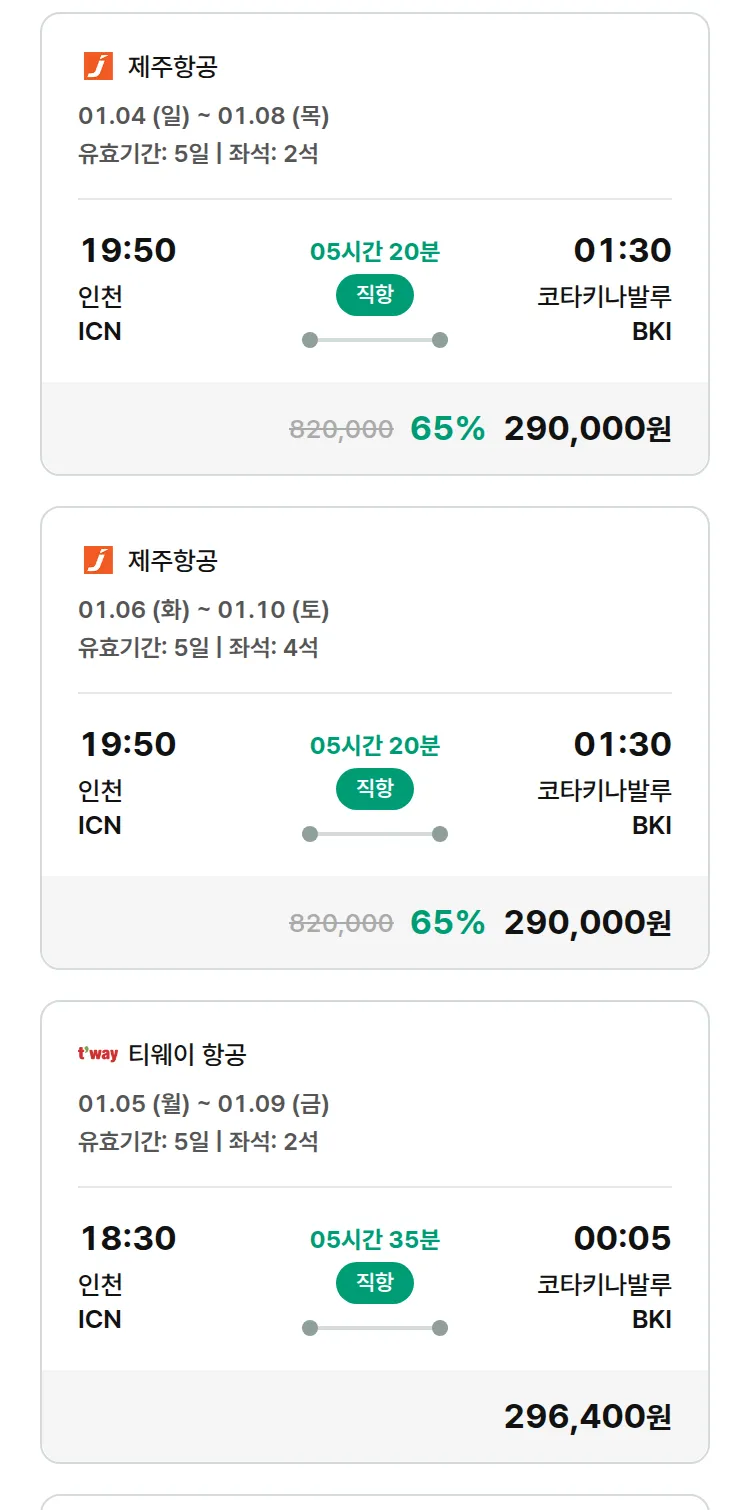750x1510 pixels.
Task: Select 290,000원 price for 01.06 flight
Action: click(x=587, y=923)
